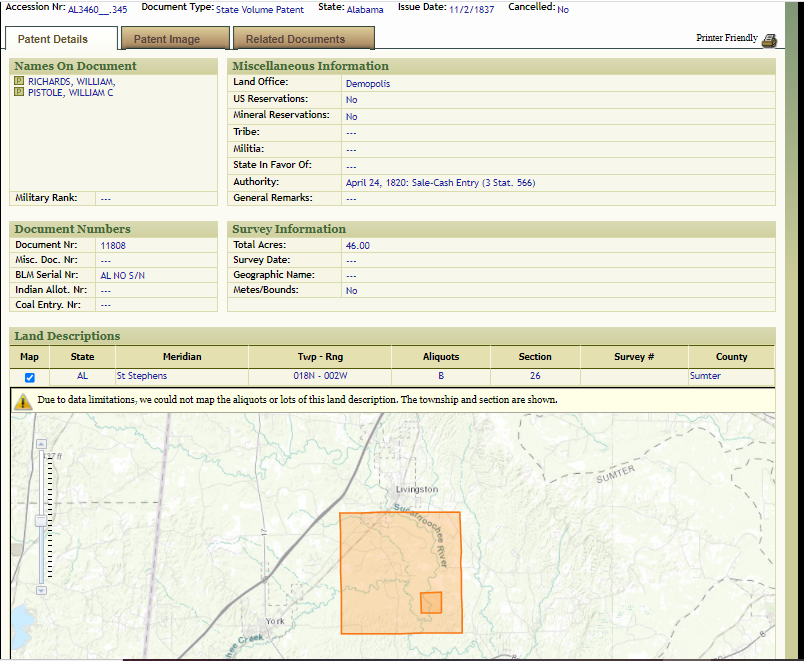804x661 pixels.
Task: Click the Sumter county link
Action: point(705,377)
